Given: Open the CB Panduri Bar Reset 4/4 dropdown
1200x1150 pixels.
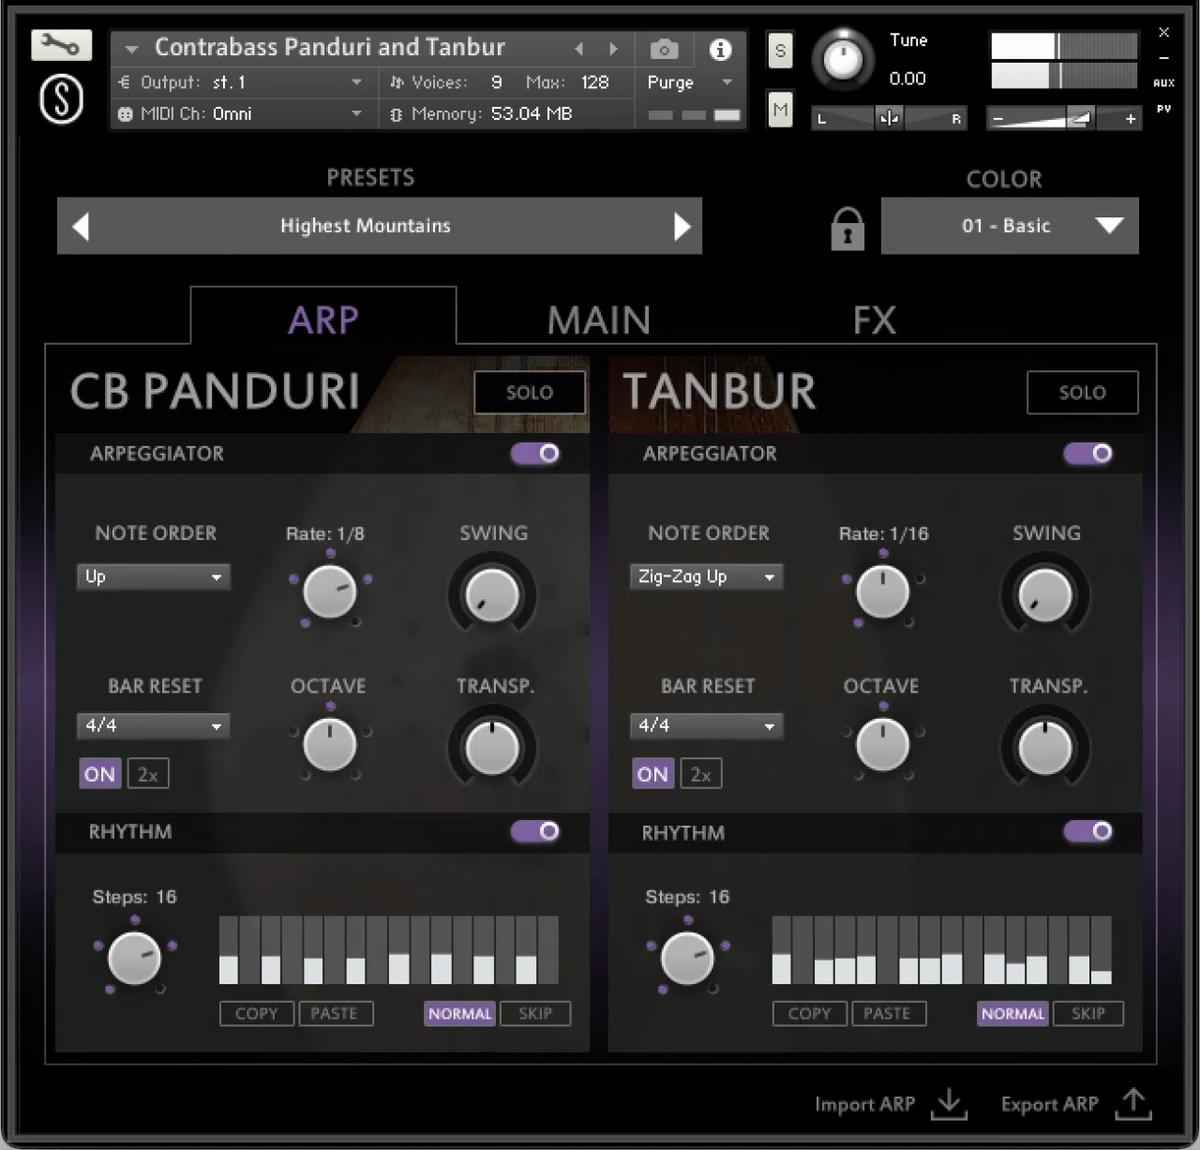Looking at the screenshot, I should tap(152, 726).
